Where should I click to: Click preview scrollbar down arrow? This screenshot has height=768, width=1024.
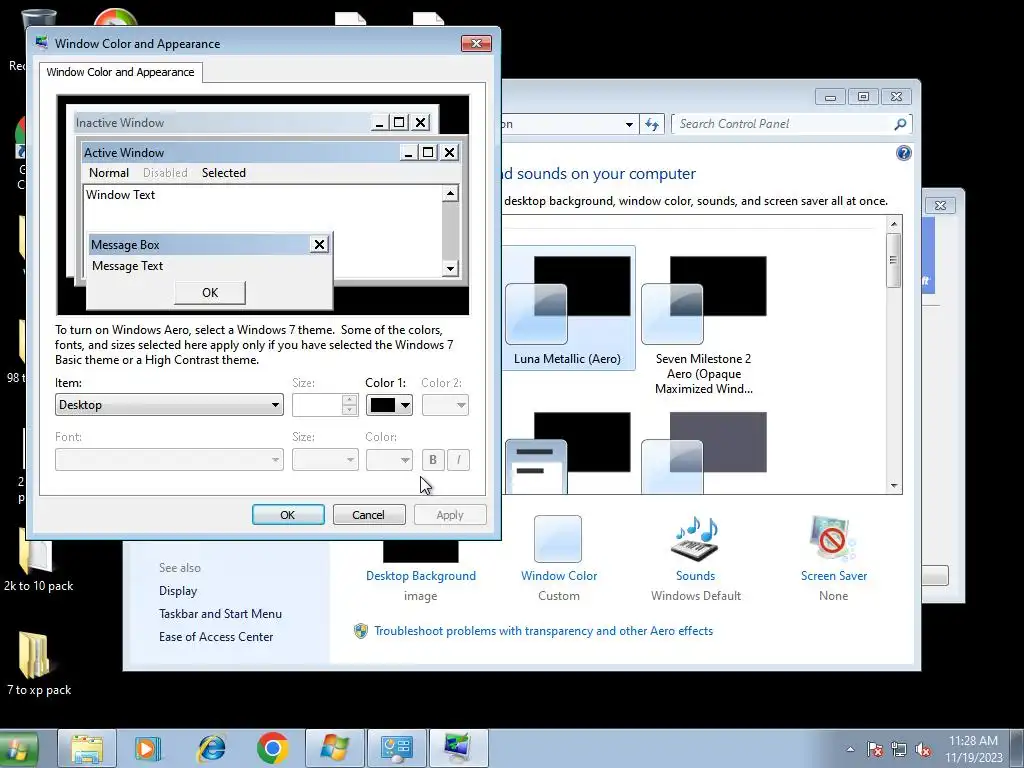pos(450,268)
